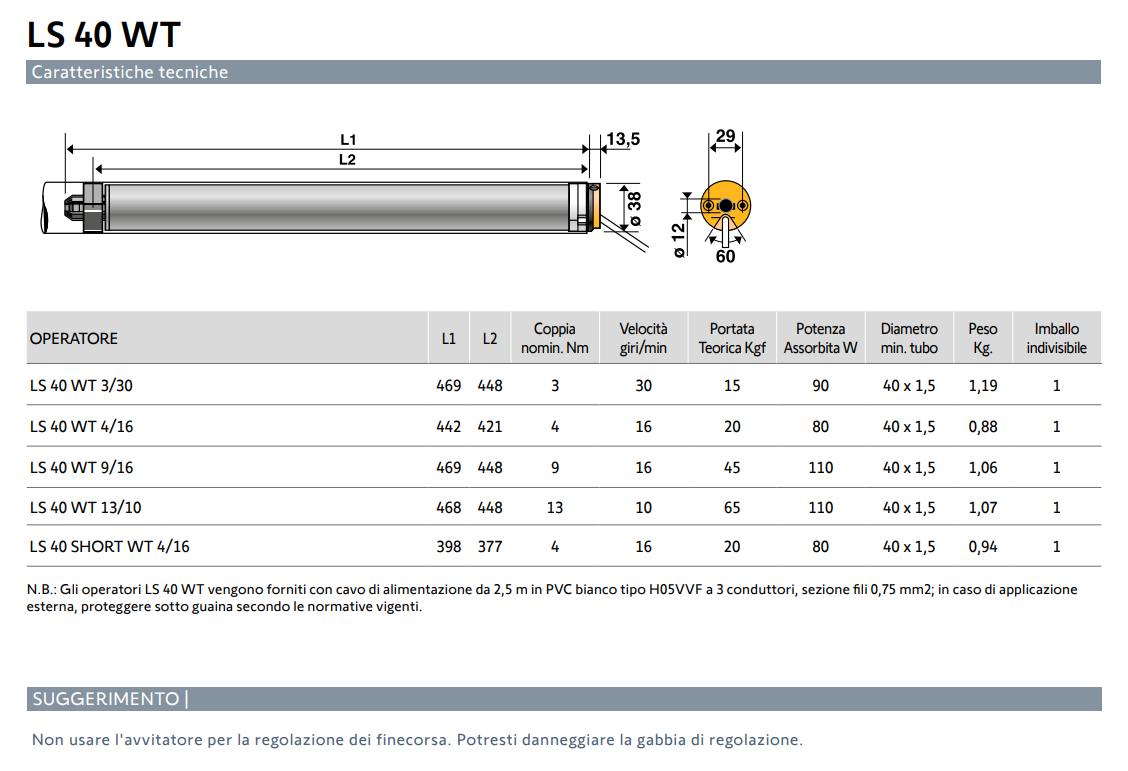The height and width of the screenshot is (771, 1128).
Task: Click the "LS 40 WT 9/16" operator name
Action: tap(81, 467)
